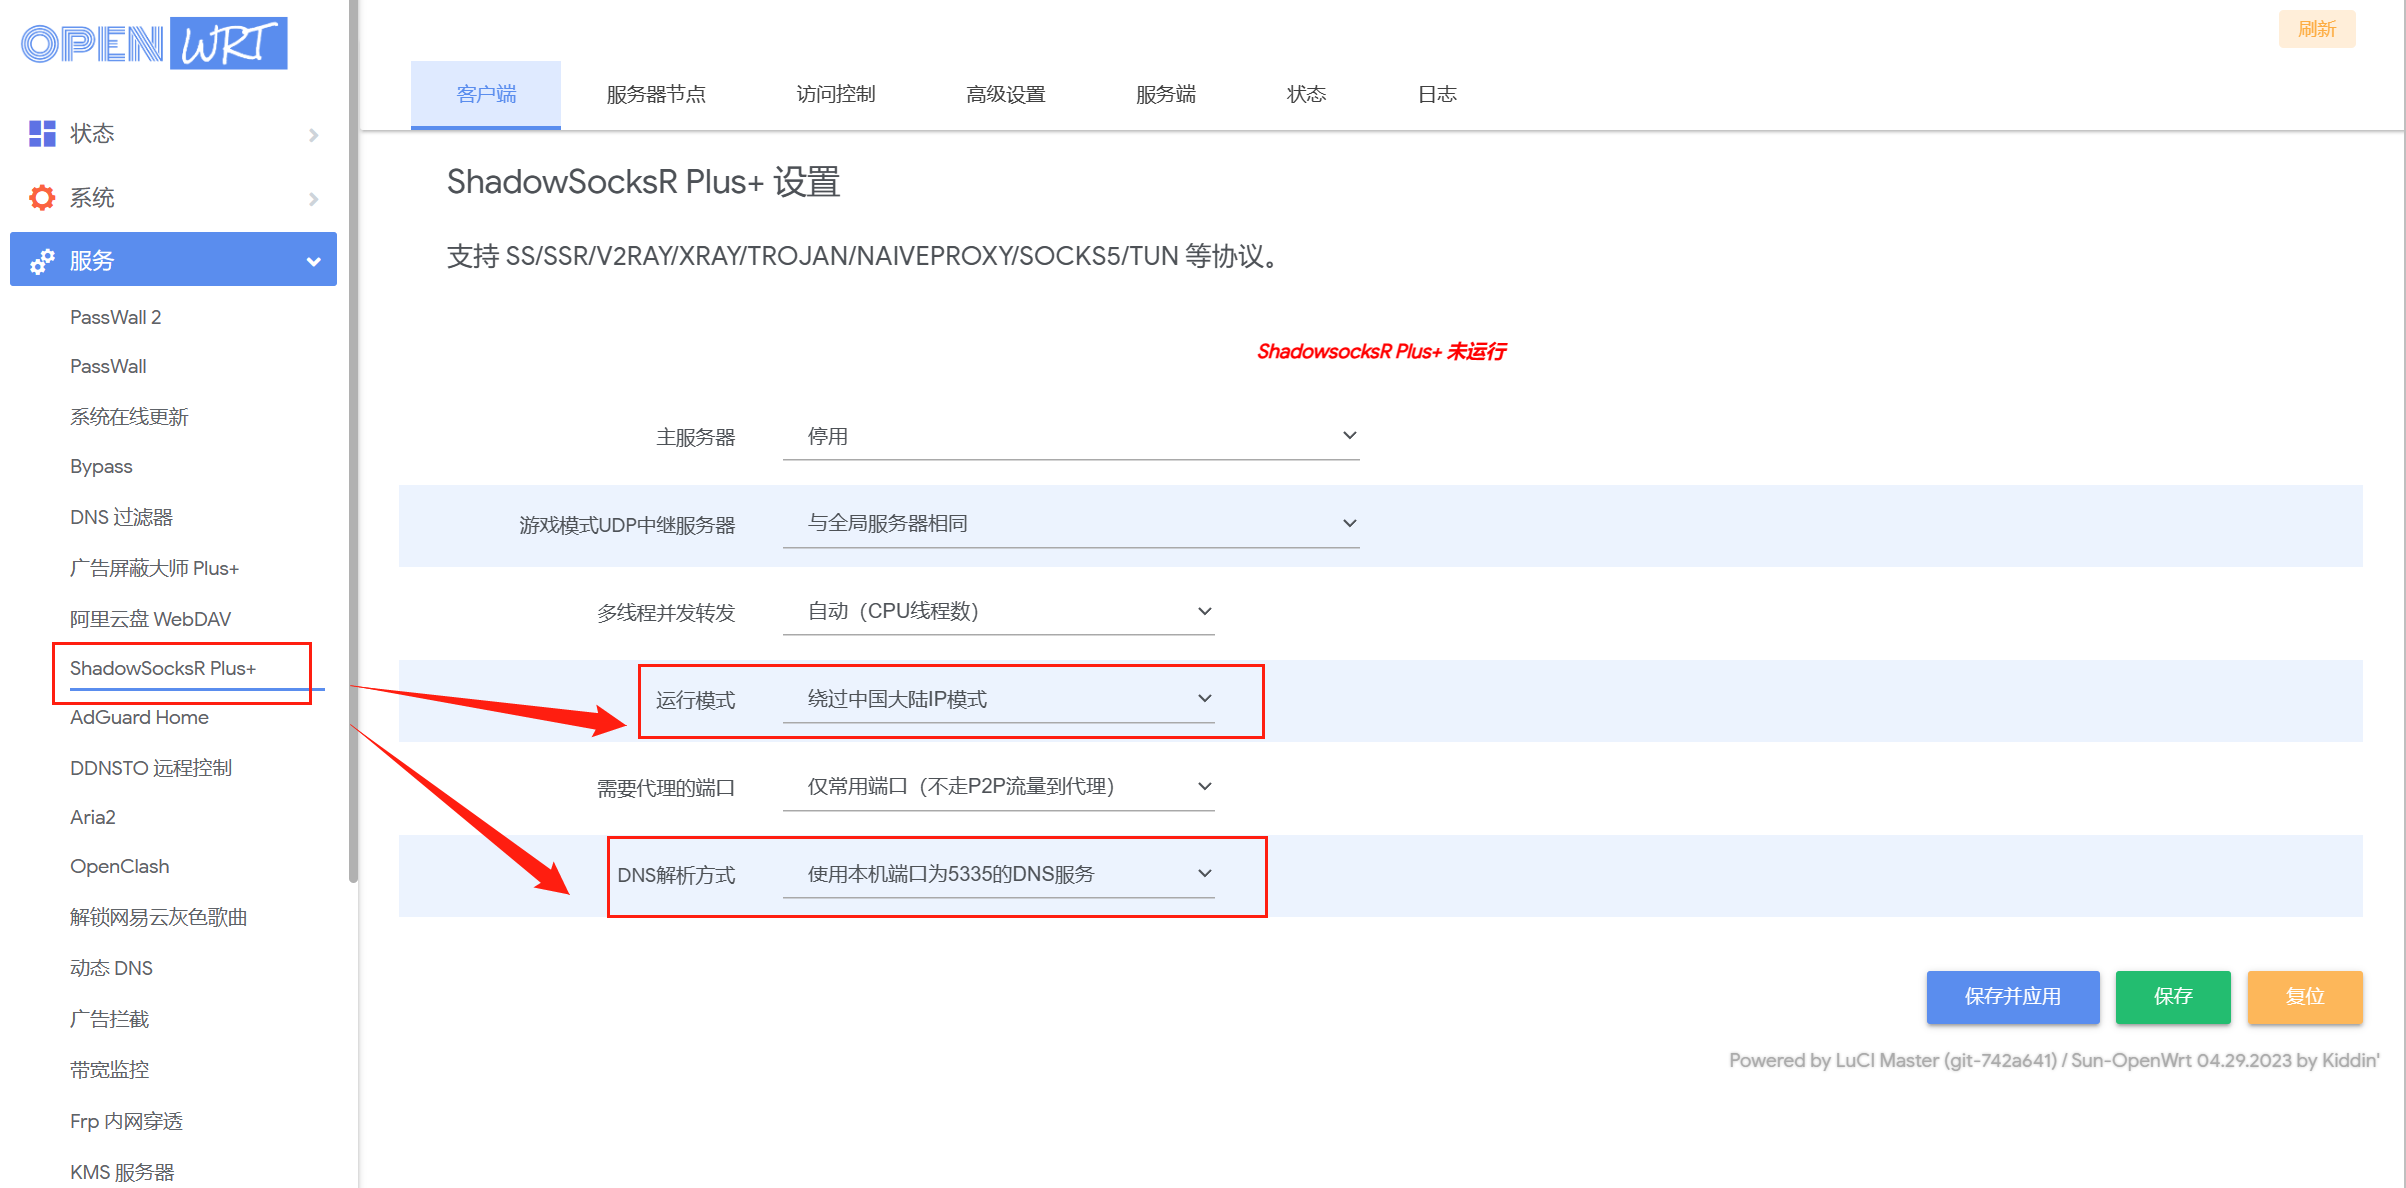Open the 运行模式 dropdown
Screen dimensions: 2406x1188
(x=998, y=699)
